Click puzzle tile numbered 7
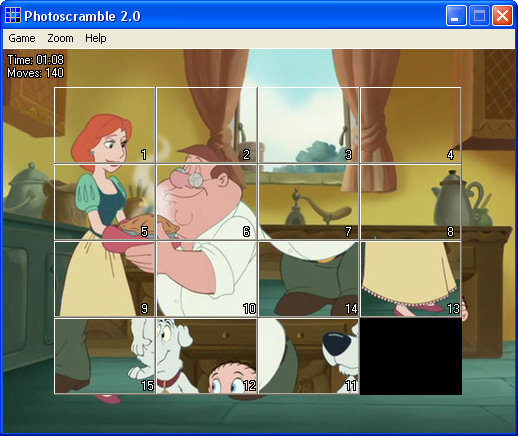This screenshot has width=518, height=436. coord(309,202)
